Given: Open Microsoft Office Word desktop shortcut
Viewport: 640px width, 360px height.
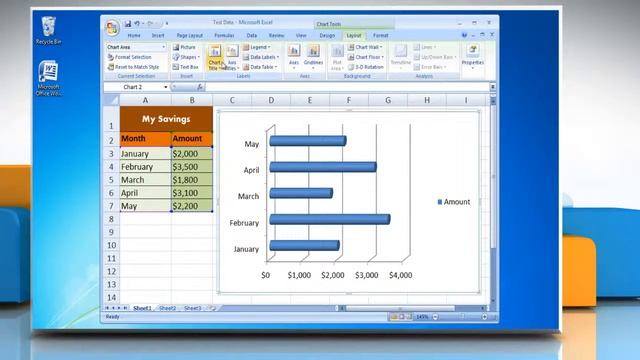Looking at the screenshot, I should (x=48, y=78).
